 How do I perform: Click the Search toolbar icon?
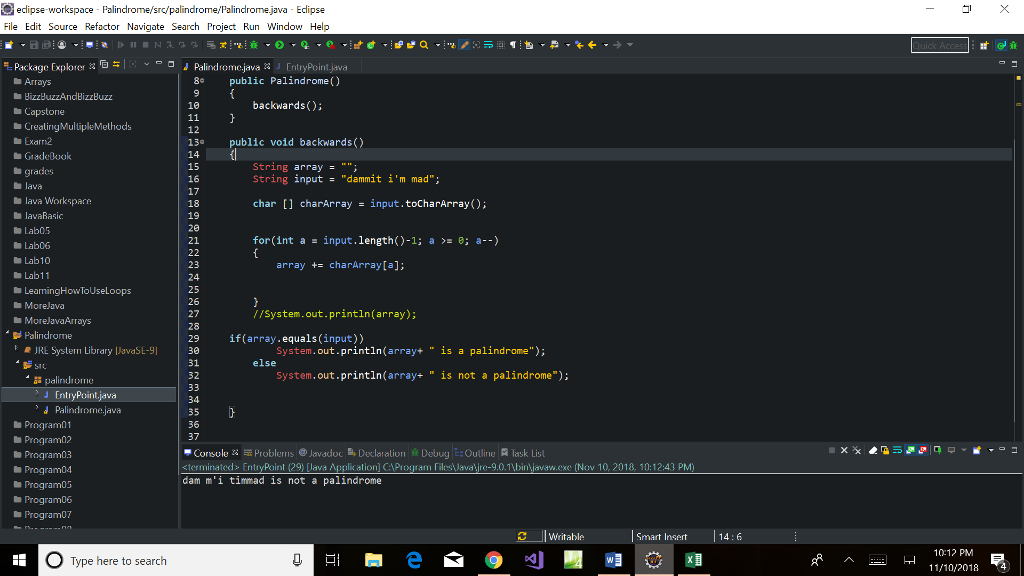pos(424,45)
